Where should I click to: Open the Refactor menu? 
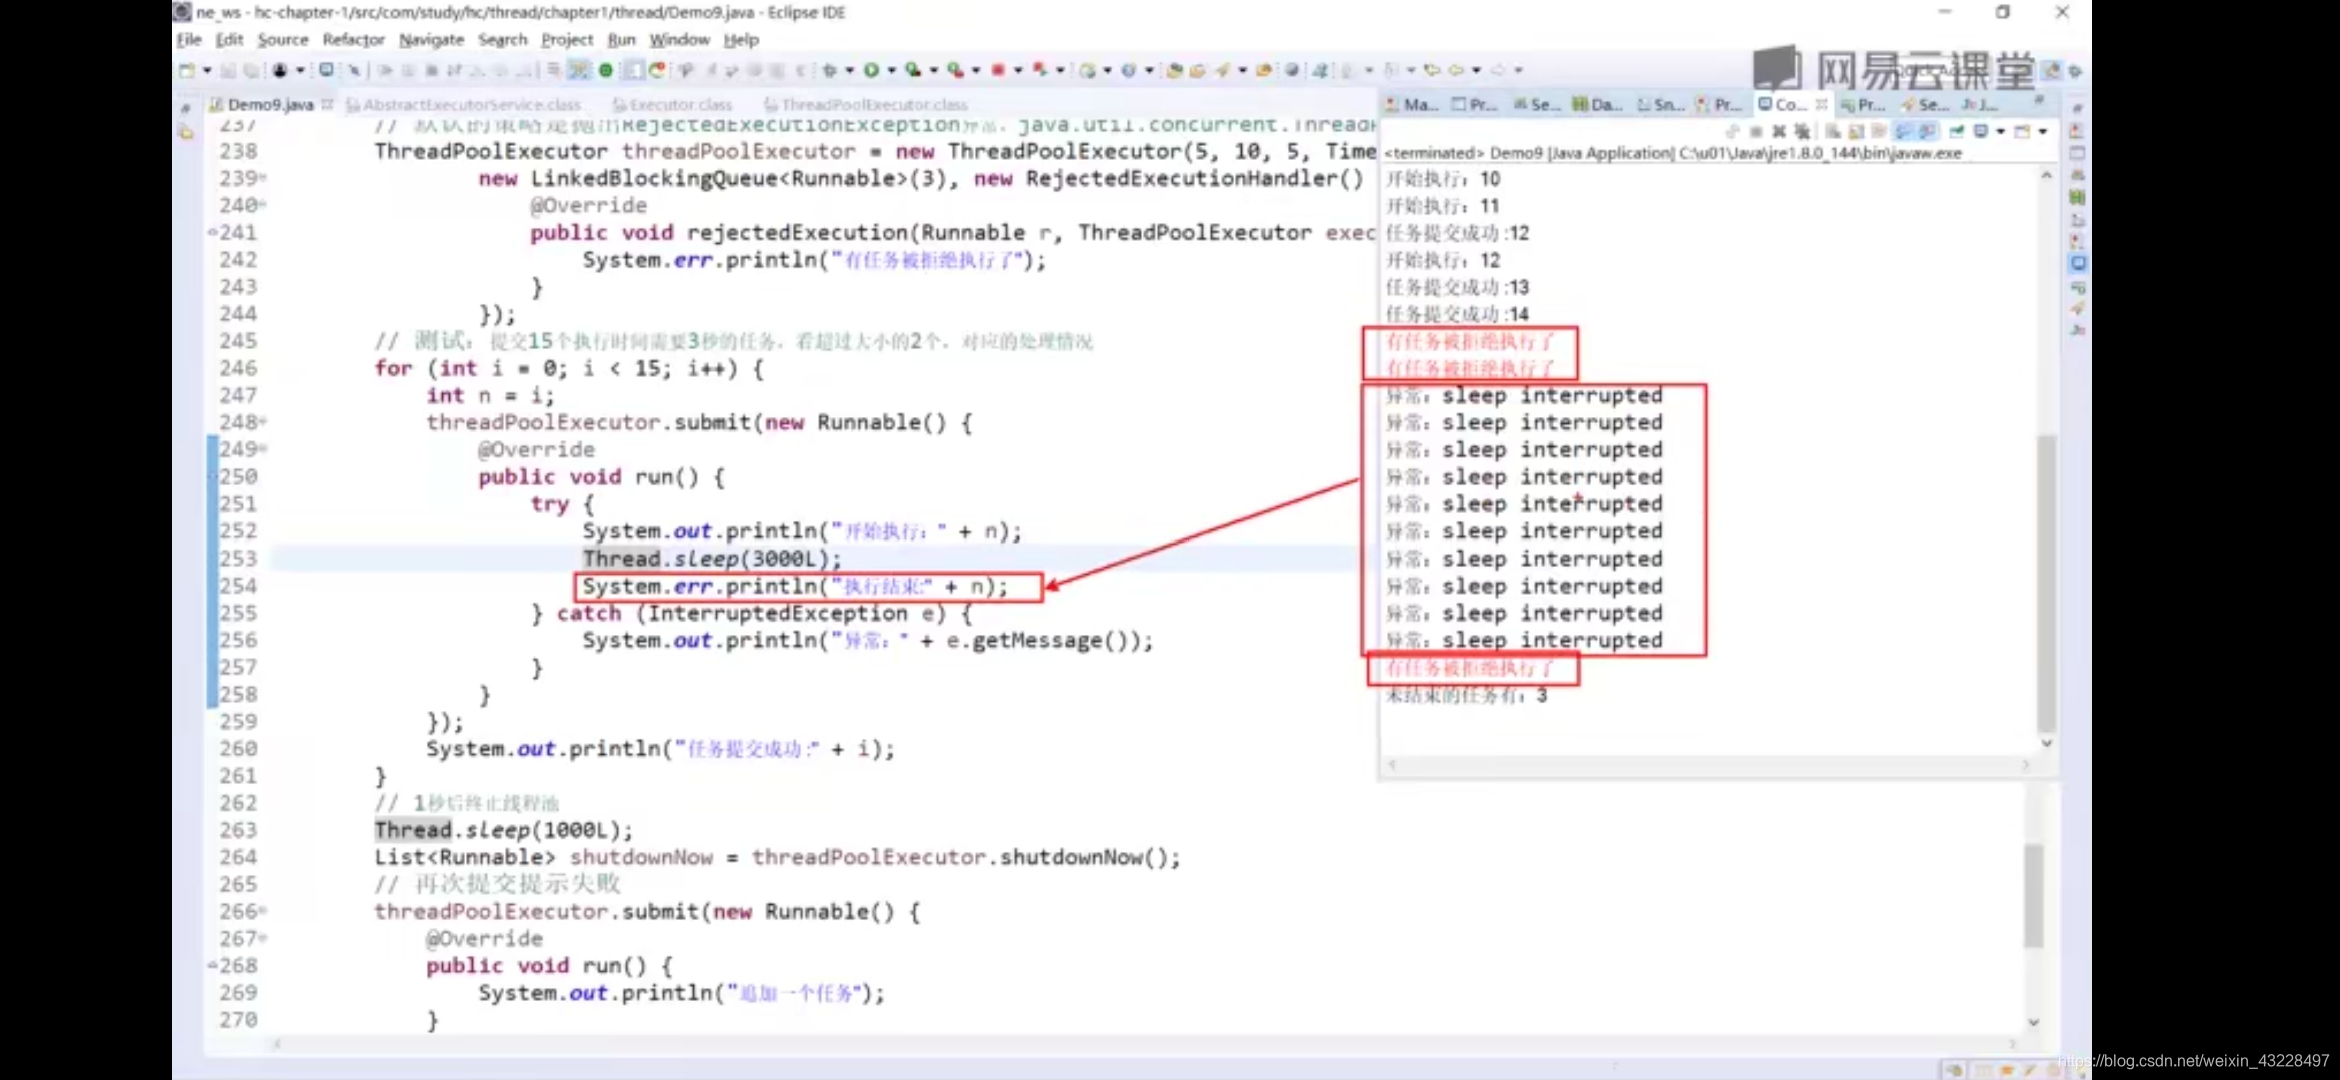point(353,39)
